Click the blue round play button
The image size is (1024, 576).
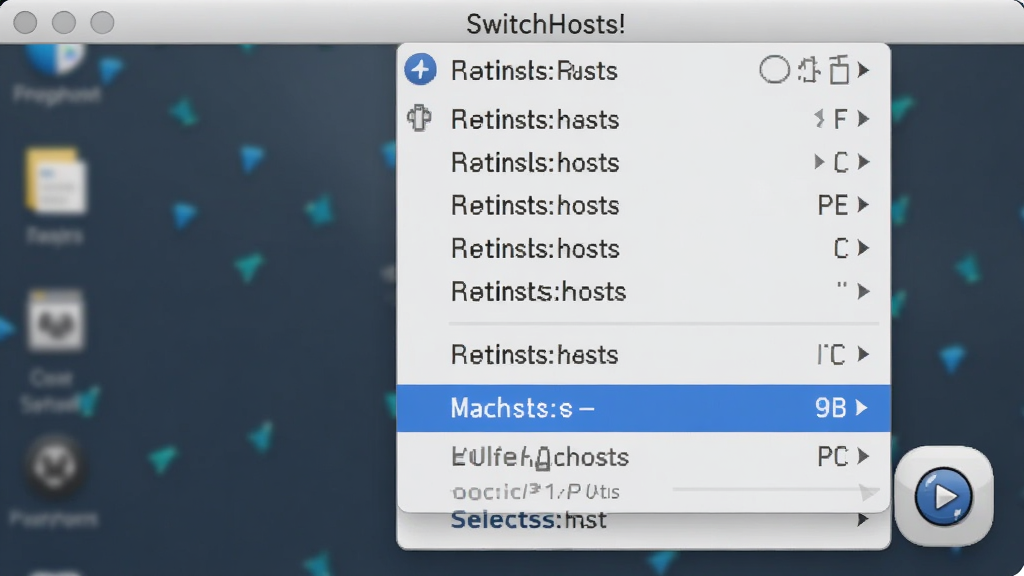pyautogui.click(x=943, y=496)
